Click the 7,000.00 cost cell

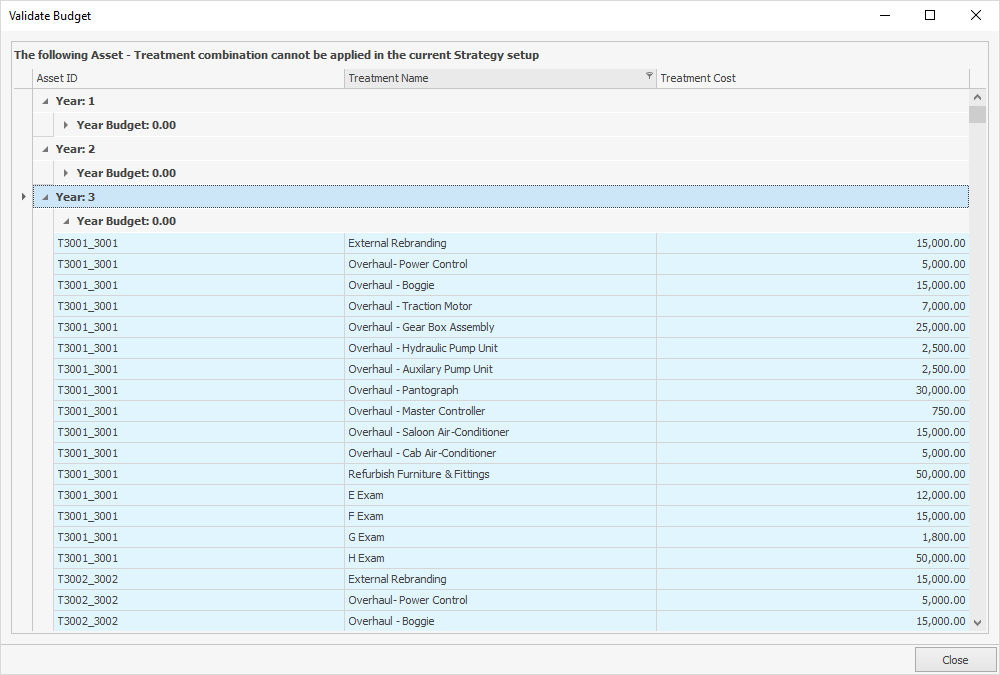click(812, 306)
